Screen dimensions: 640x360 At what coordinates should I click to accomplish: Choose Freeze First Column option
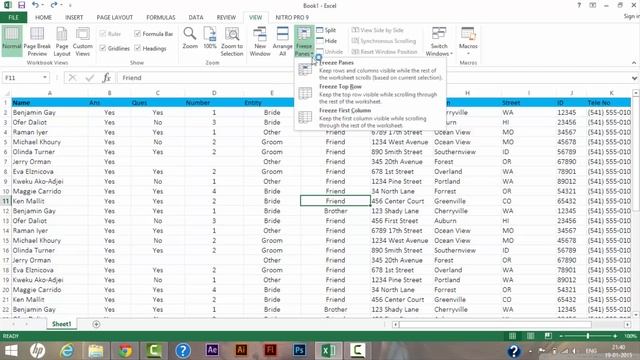(x=370, y=118)
